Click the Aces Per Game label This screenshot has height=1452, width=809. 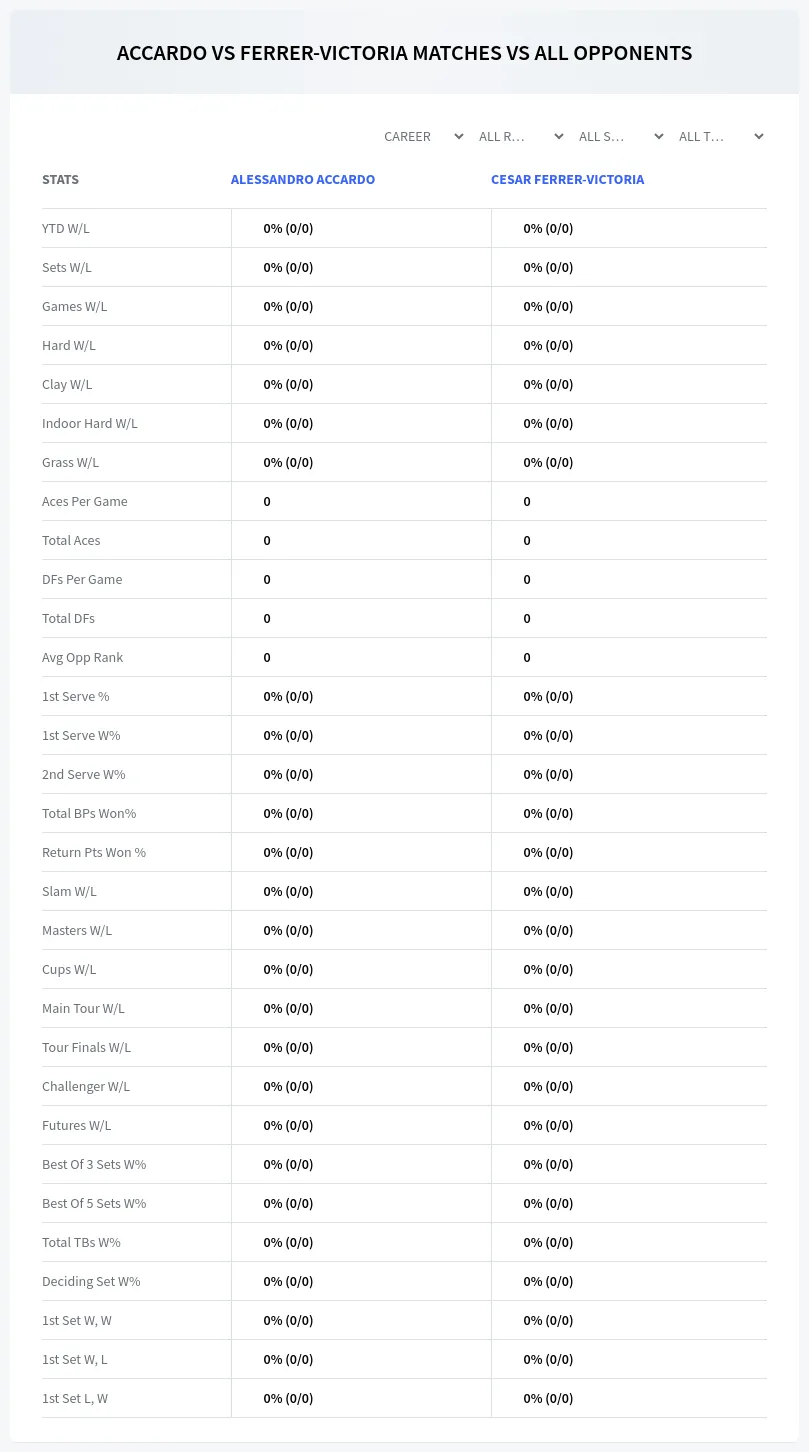tap(85, 501)
